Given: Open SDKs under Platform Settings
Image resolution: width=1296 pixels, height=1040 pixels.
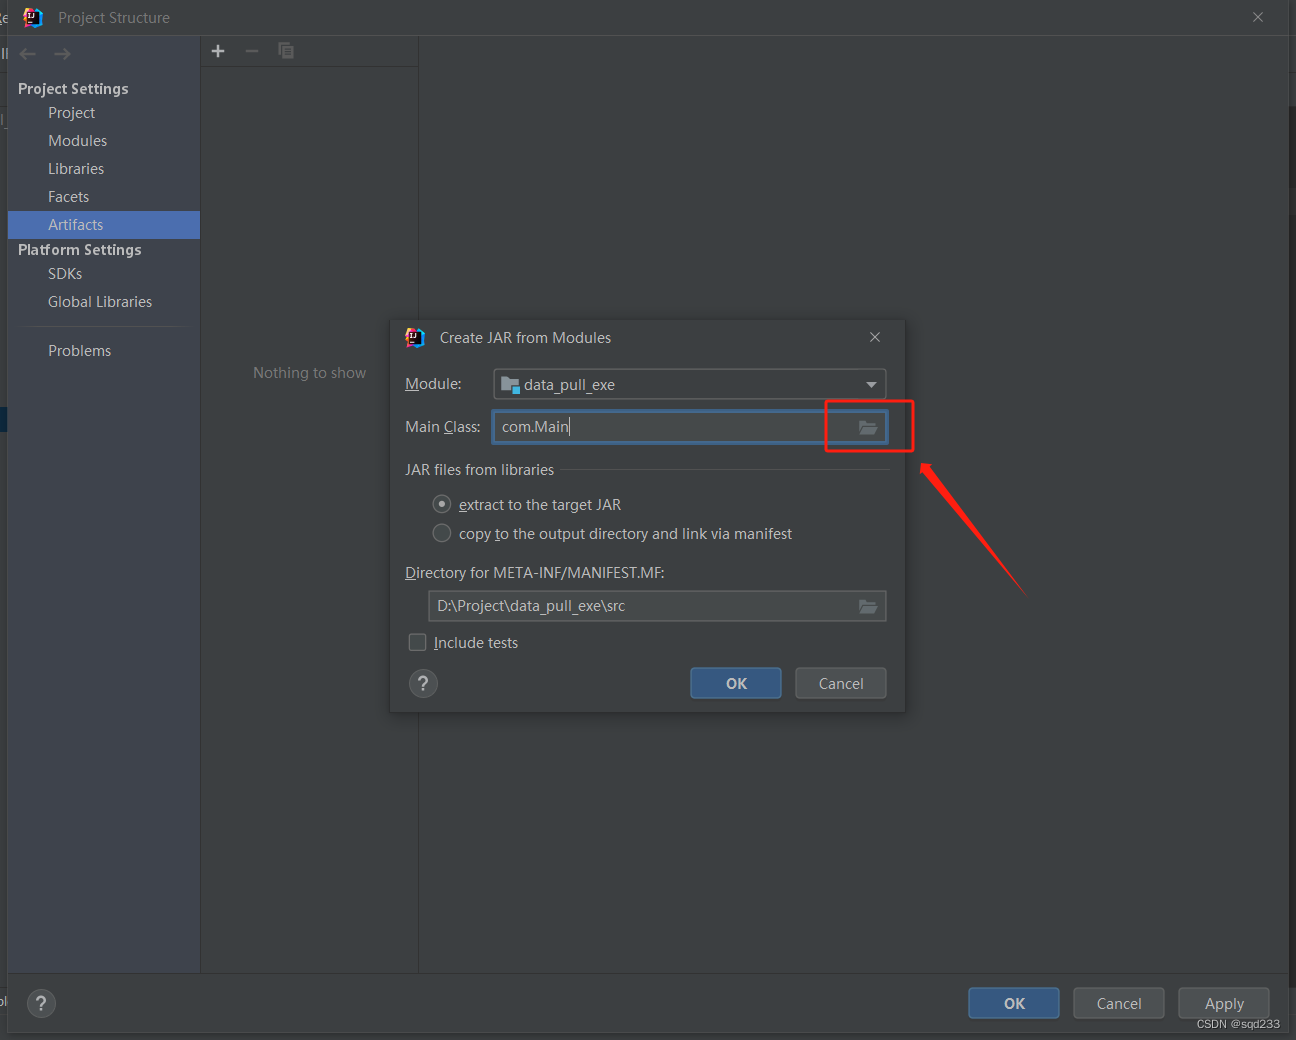Looking at the screenshot, I should coord(65,274).
